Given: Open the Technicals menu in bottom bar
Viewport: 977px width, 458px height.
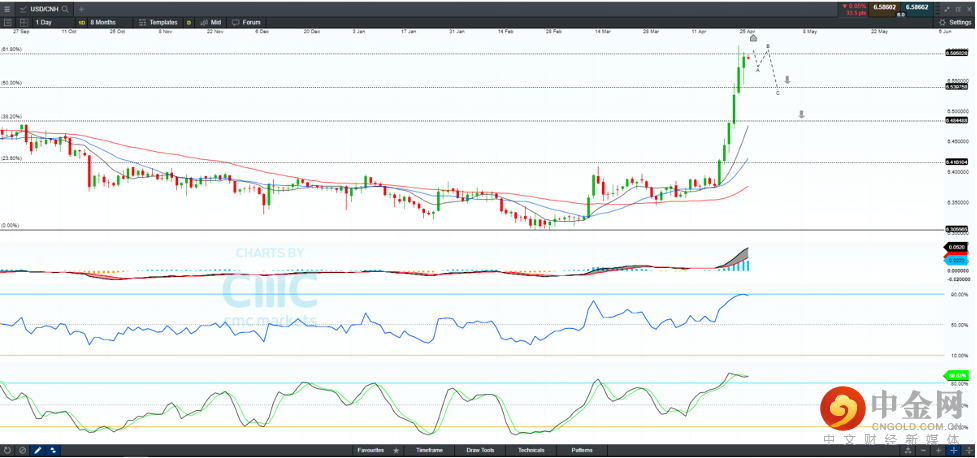Looking at the screenshot, I should coord(530,450).
